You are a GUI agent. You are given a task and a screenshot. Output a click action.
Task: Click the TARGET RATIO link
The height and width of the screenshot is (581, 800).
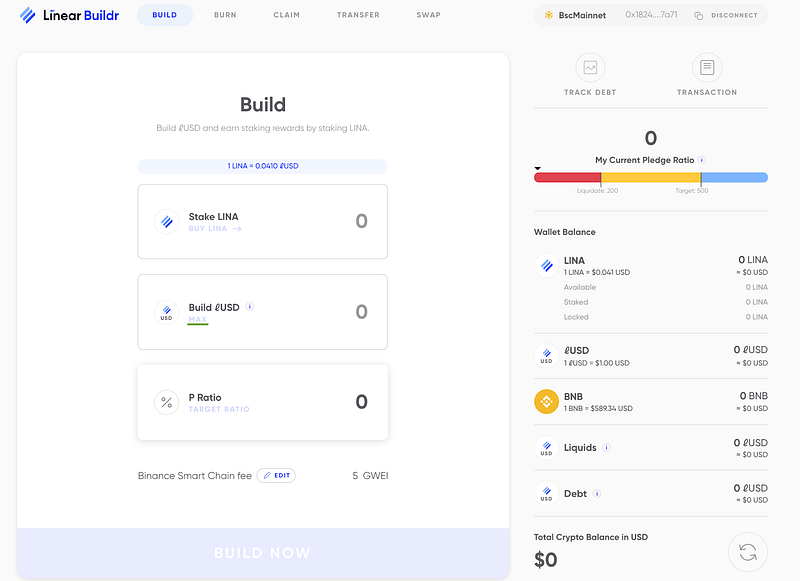[219, 409]
